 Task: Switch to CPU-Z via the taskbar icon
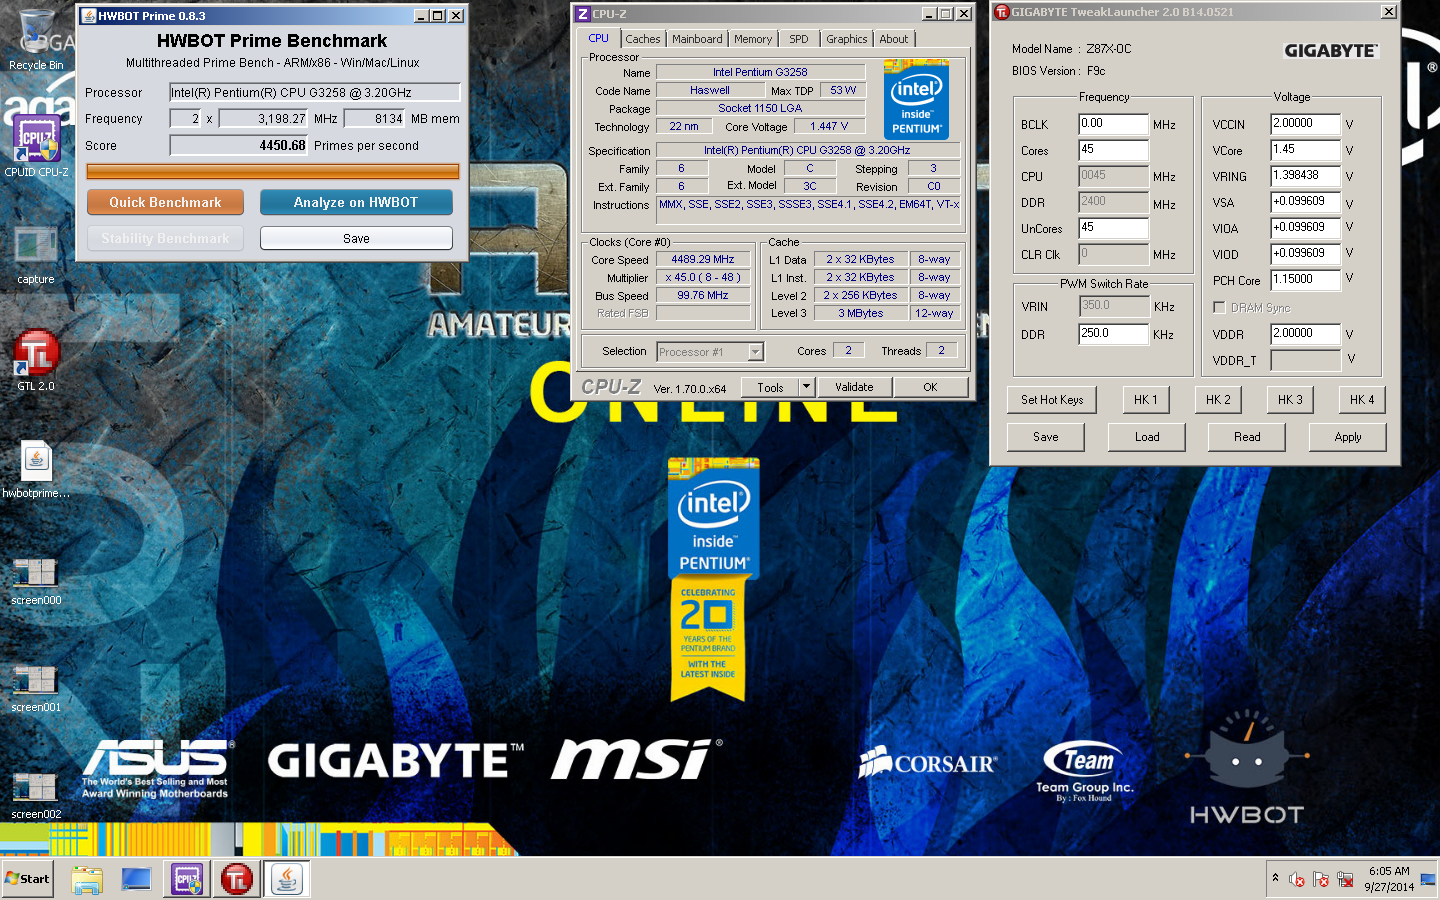[187, 880]
